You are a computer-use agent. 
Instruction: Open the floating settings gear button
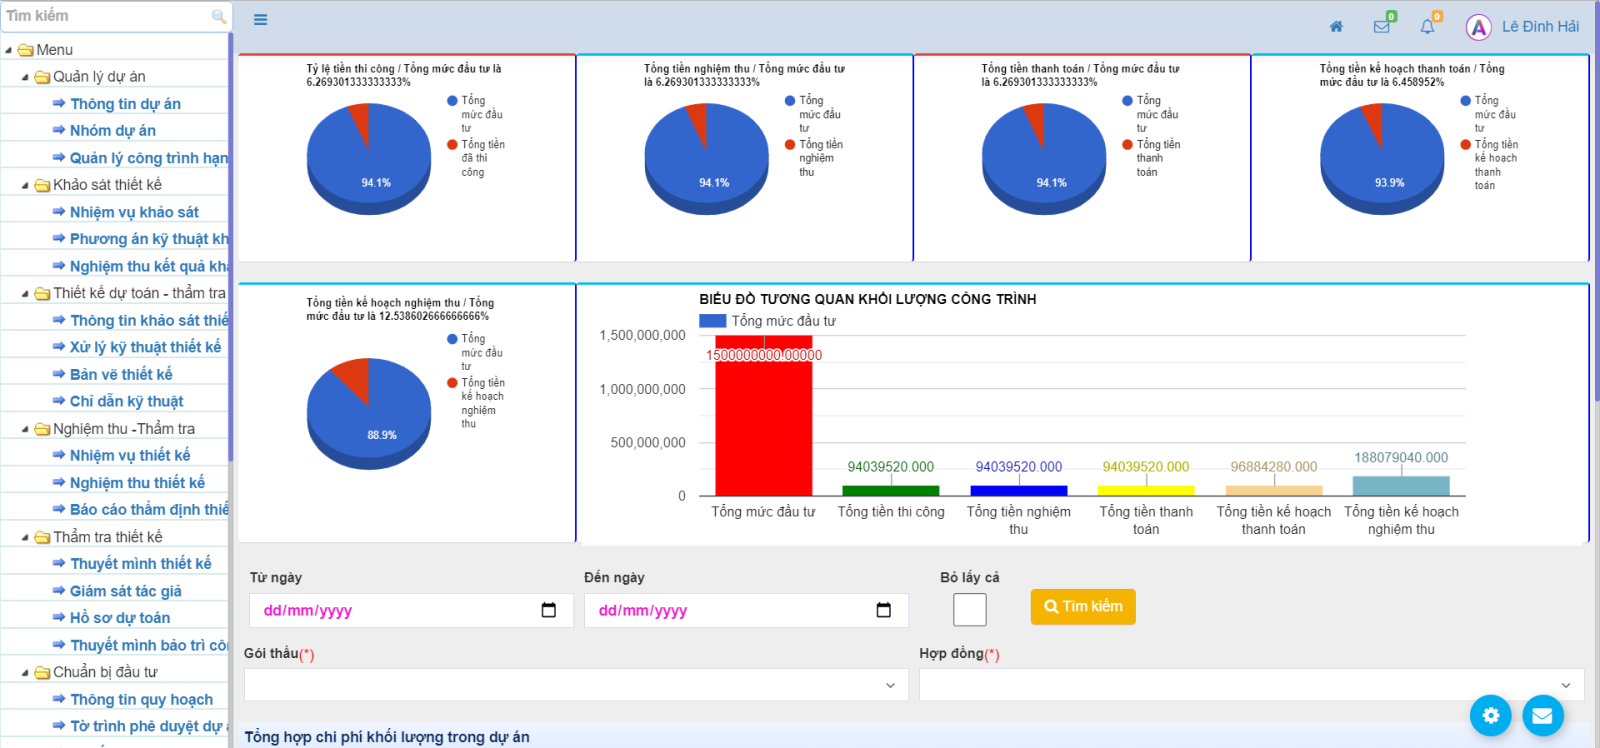coord(1490,715)
